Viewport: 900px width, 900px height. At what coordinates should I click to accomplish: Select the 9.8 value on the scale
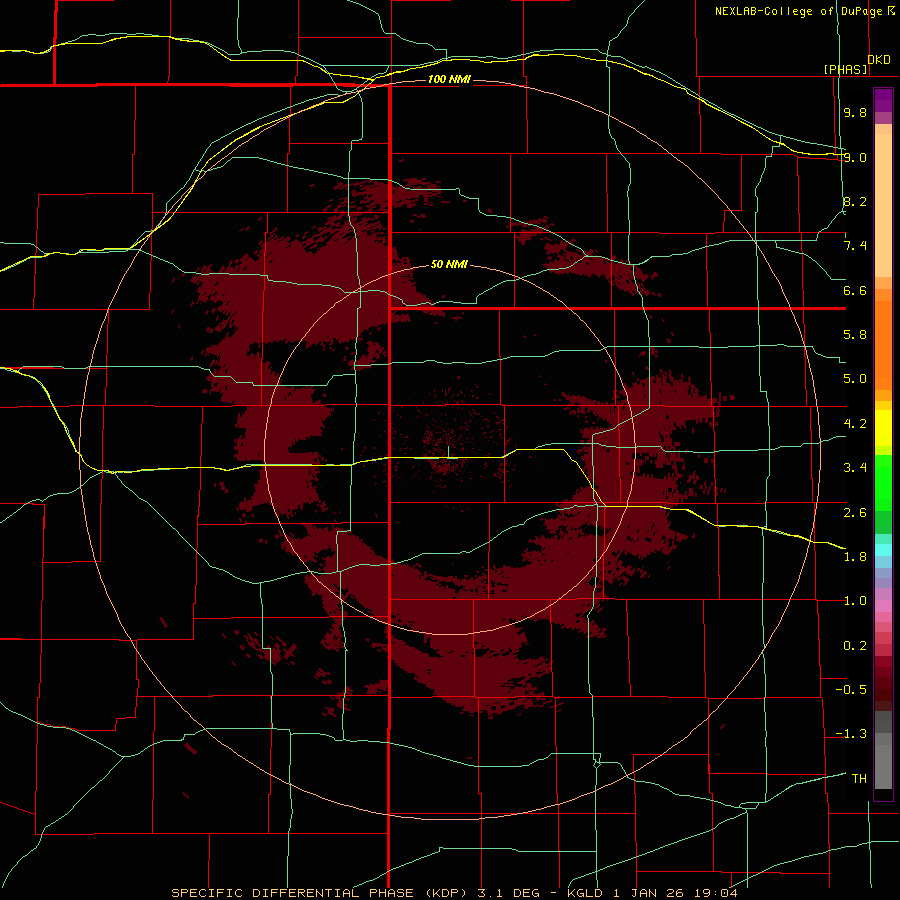855,112
